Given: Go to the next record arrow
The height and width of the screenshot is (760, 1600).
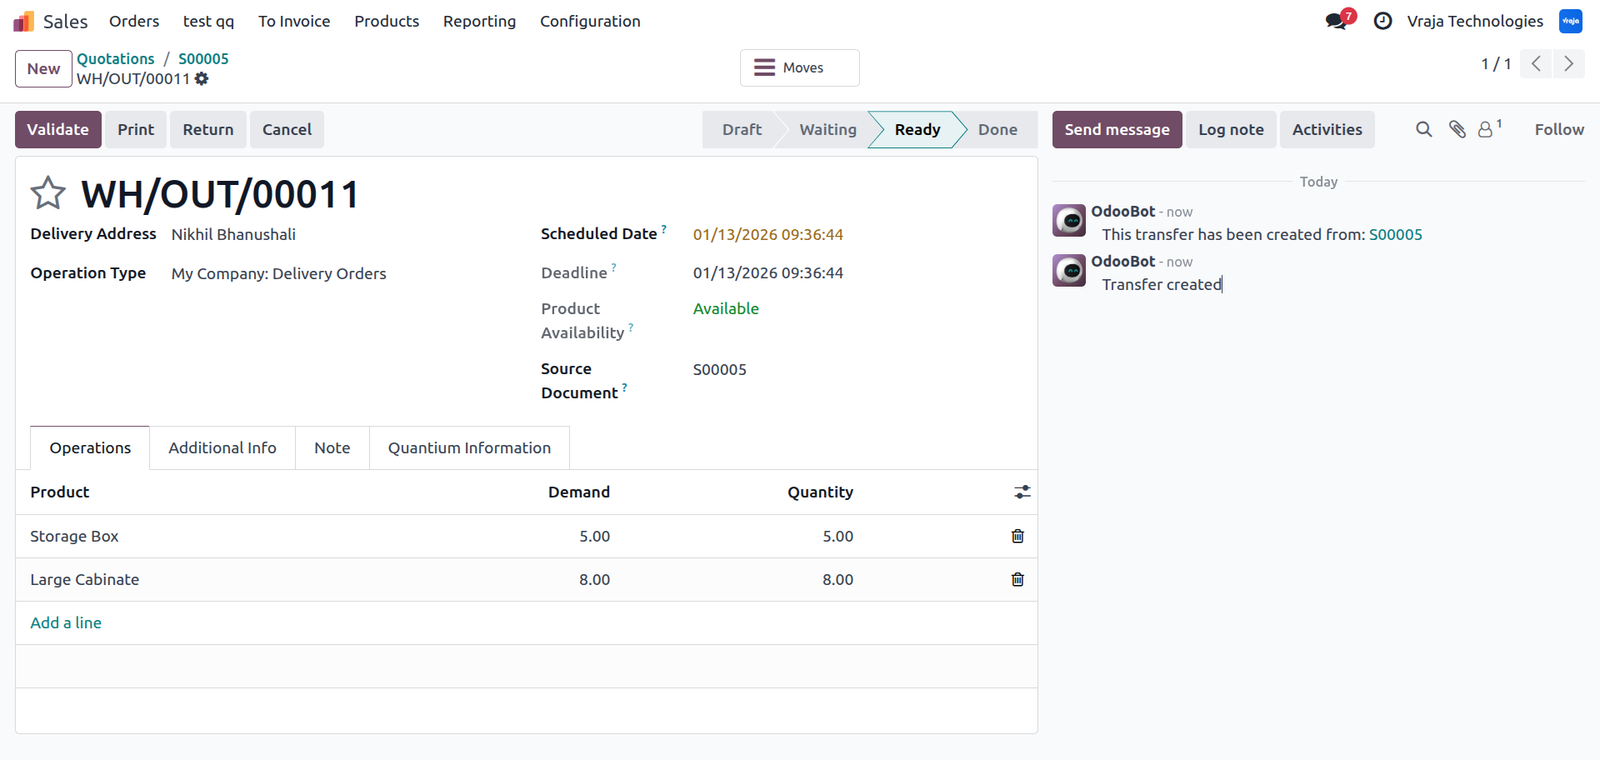Looking at the screenshot, I should (x=1569, y=64).
